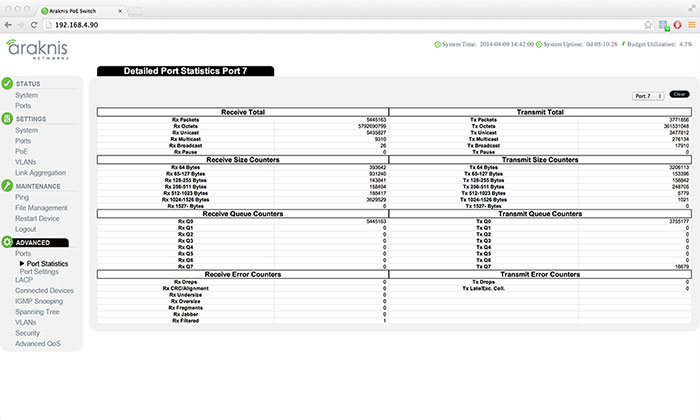Open Security advanced page
This screenshot has width=700, height=420.
pos(27,333)
